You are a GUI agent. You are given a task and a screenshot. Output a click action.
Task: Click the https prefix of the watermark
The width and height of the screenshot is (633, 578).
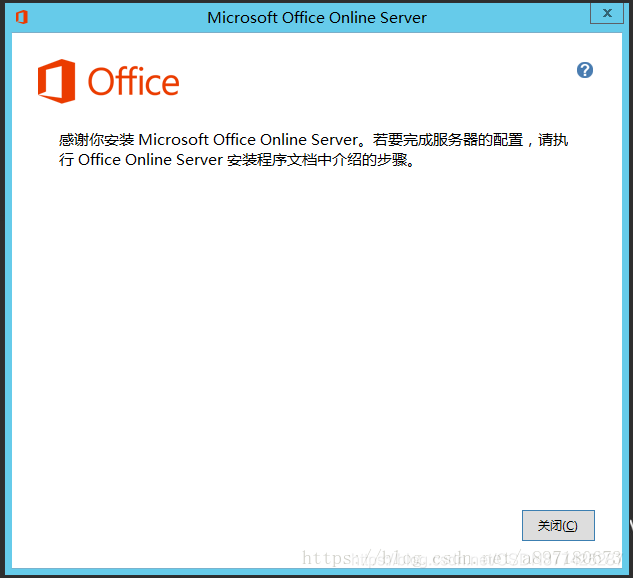pos(327,559)
